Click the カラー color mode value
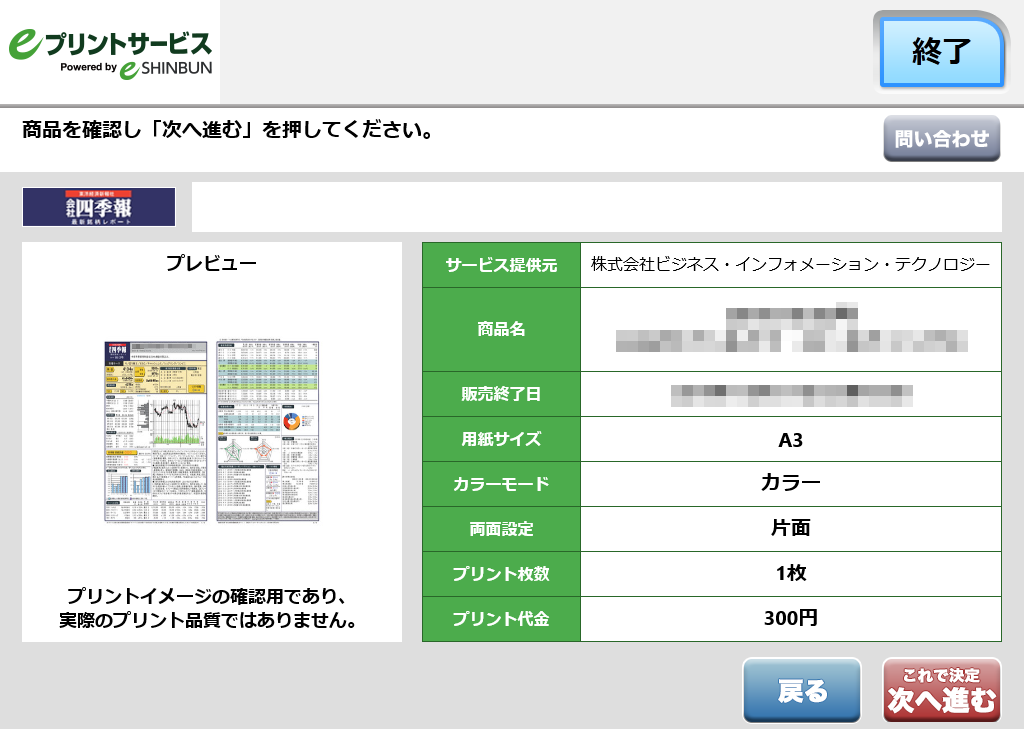The height and width of the screenshot is (730, 1024). click(790, 483)
